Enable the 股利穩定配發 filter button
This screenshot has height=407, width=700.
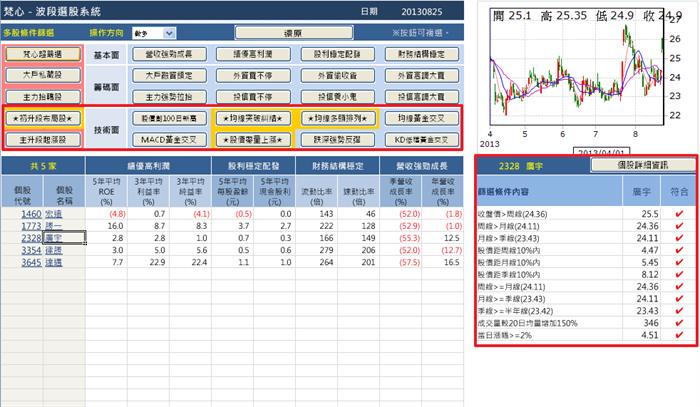(x=338, y=54)
